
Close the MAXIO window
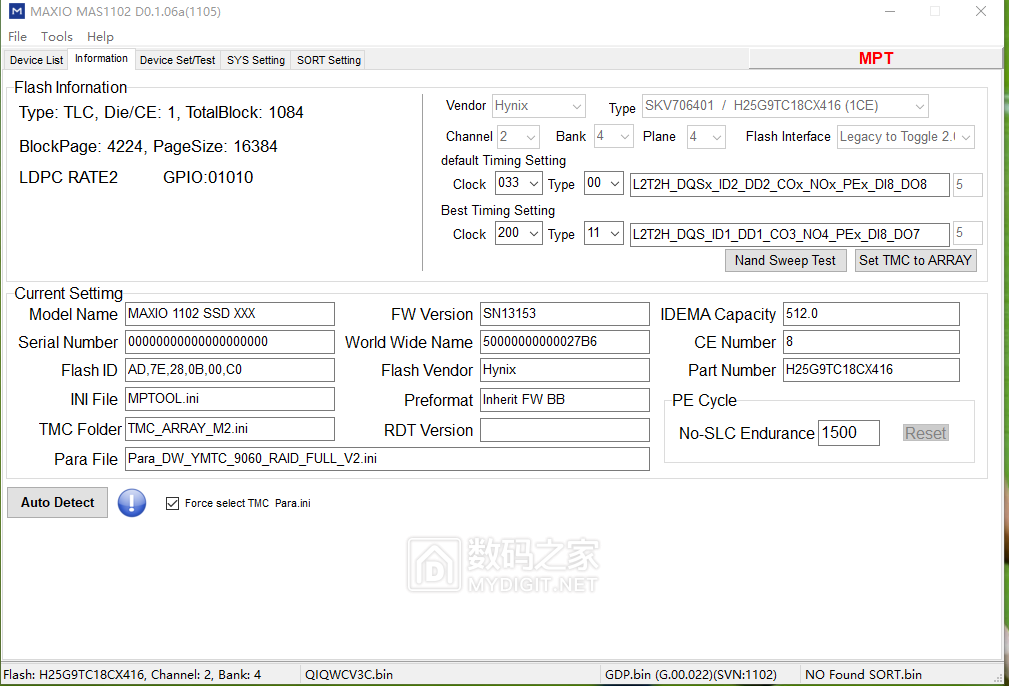(981, 12)
